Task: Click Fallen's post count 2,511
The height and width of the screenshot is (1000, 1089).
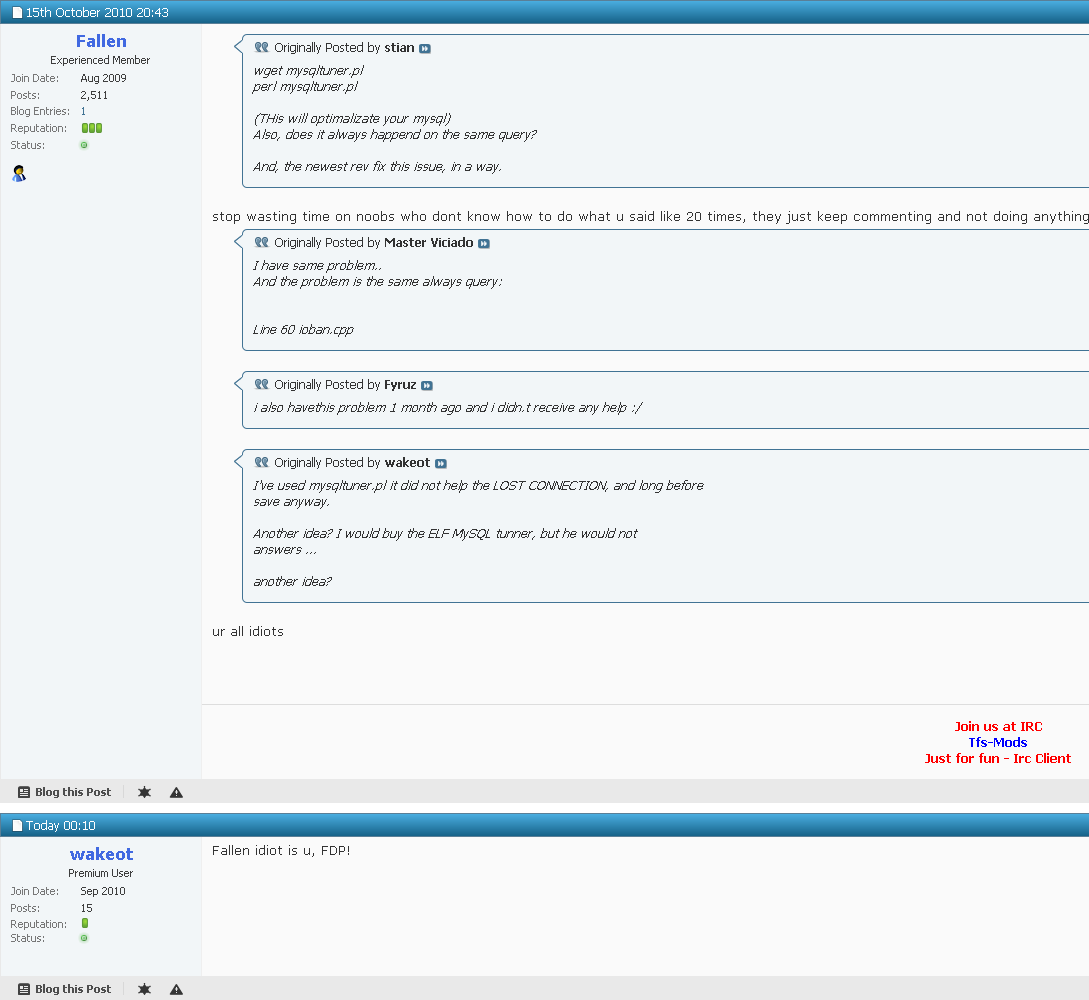Action: (94, 95)
